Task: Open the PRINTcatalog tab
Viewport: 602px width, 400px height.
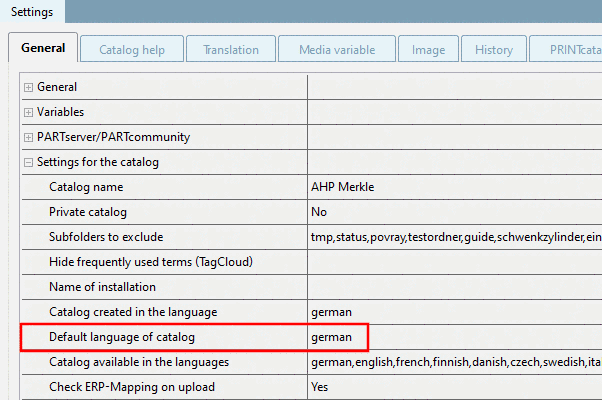Action: click(x=568, y=49)
